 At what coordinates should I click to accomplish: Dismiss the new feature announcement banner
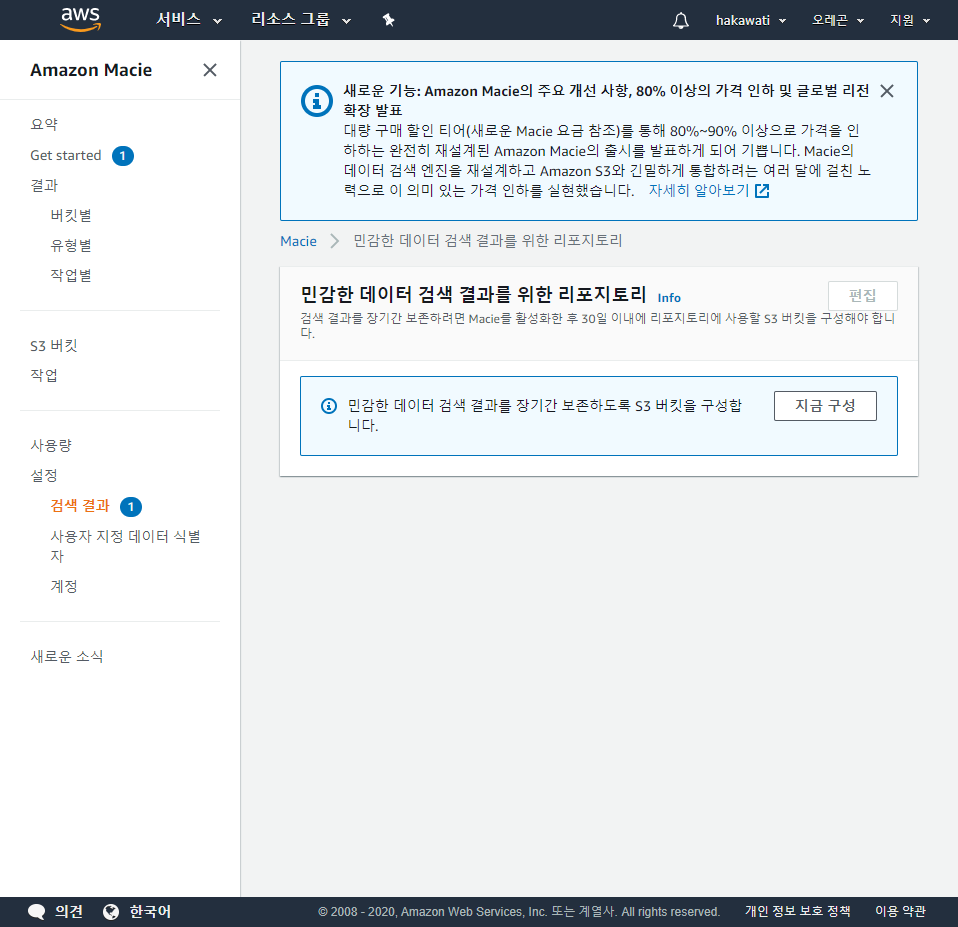click(887, 91)
